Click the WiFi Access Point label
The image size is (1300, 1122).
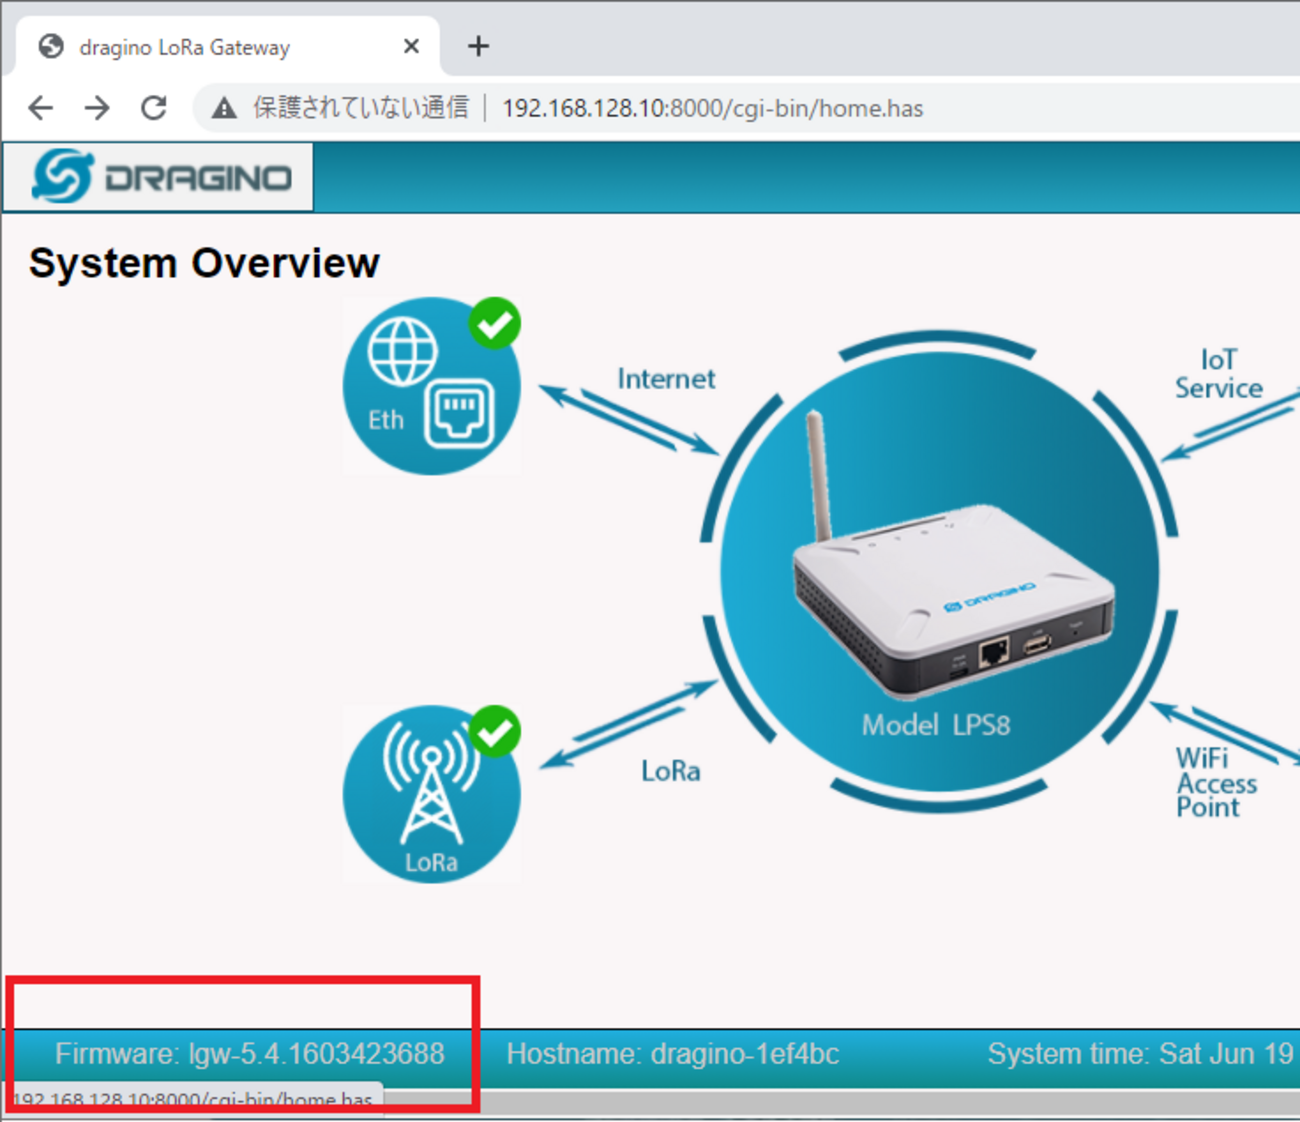point(1216,783)
